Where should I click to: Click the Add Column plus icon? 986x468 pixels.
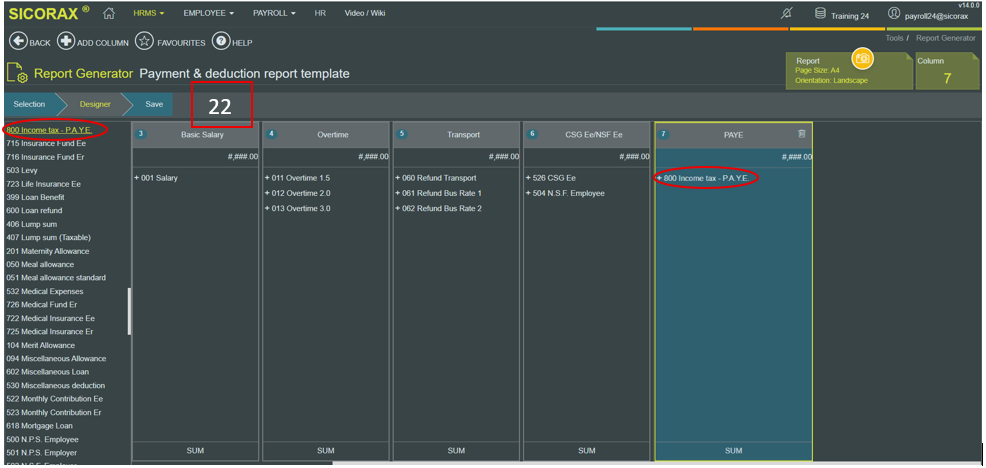65,42
